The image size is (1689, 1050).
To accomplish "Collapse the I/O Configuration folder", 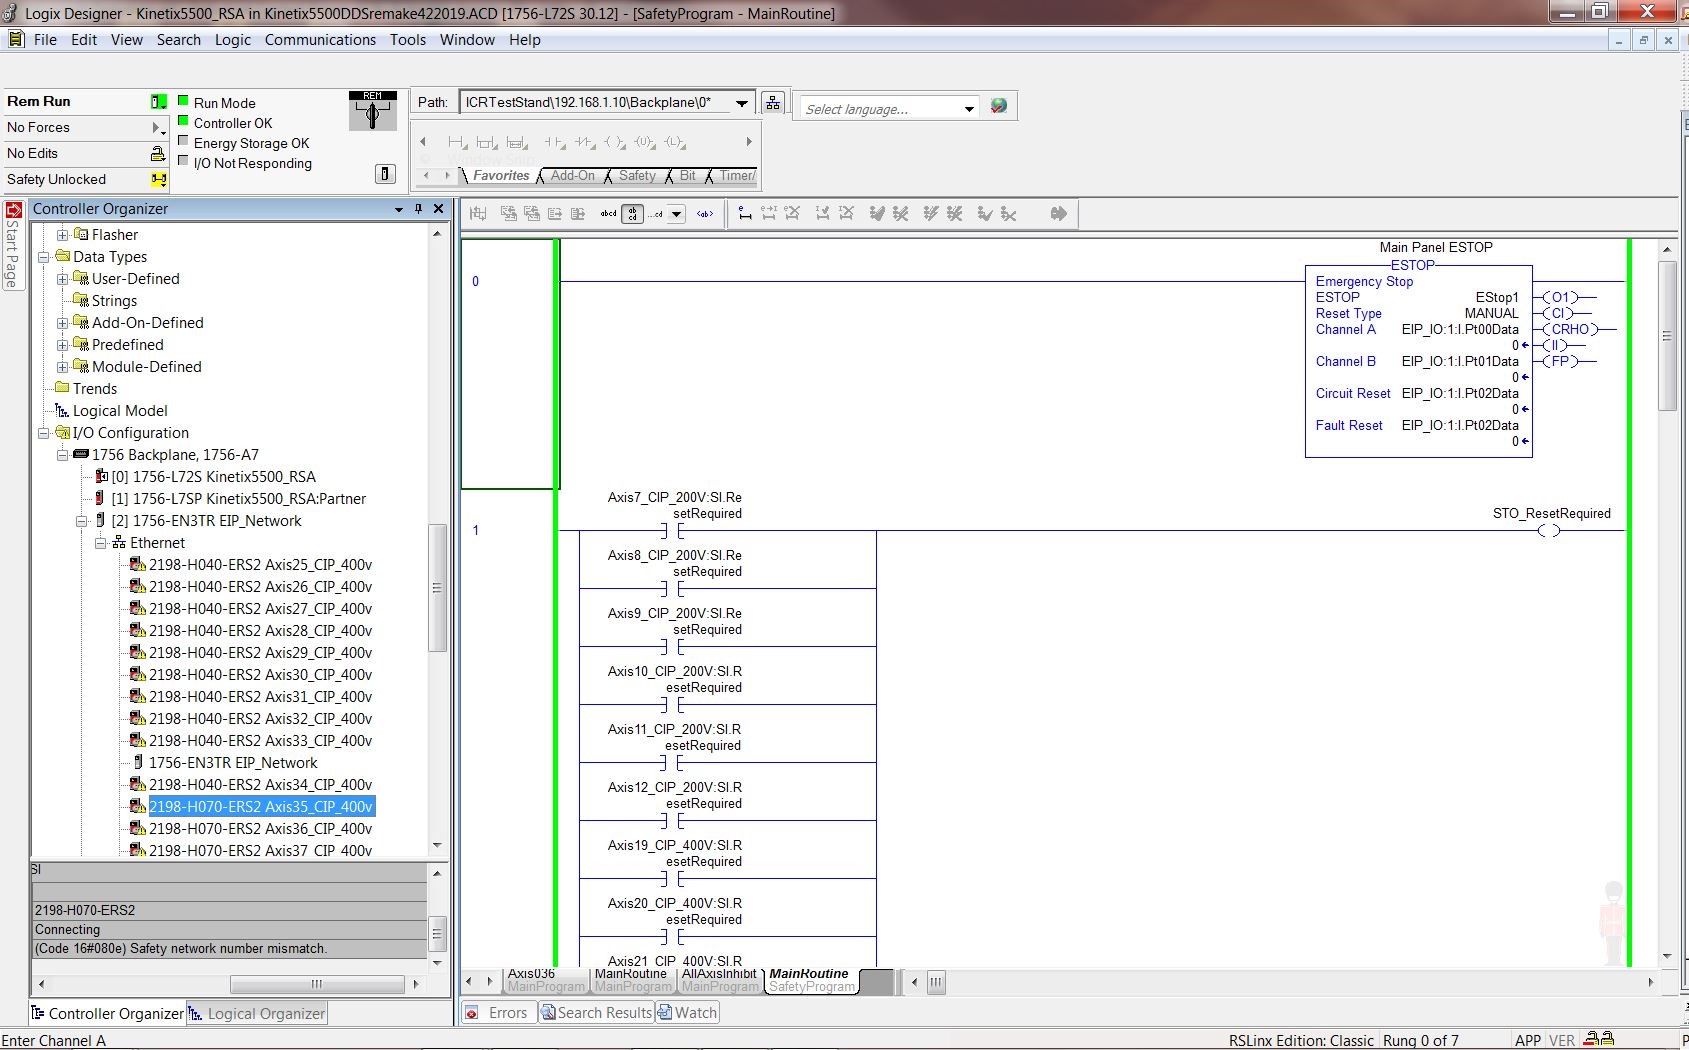I will point(43,432).
